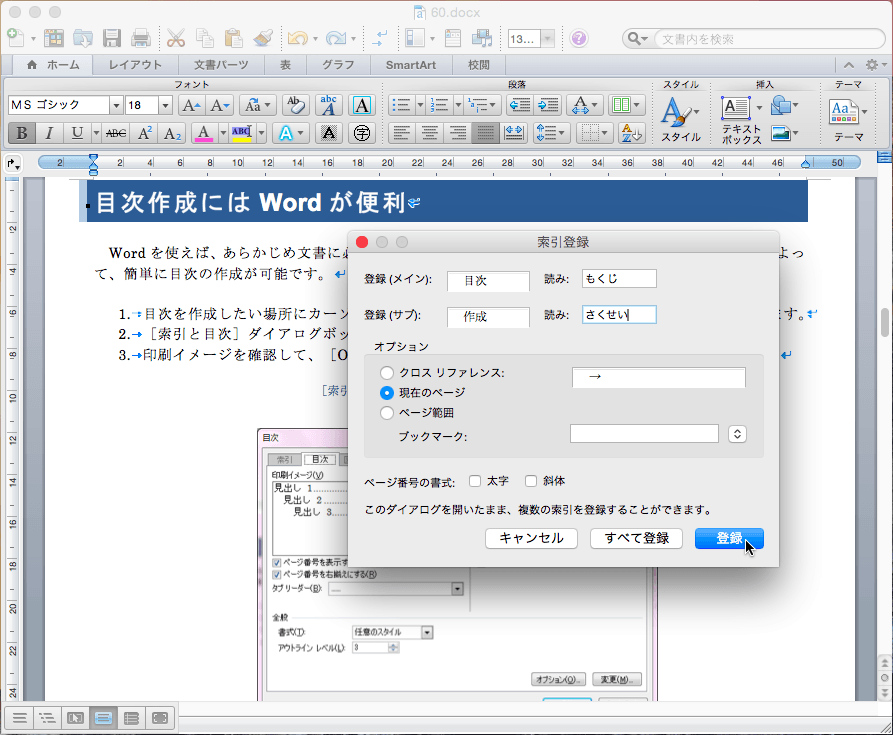This screenshot has height=735, width=893.
Task: Click 登録 button in dialog
Action: click(x=729, y=538)
